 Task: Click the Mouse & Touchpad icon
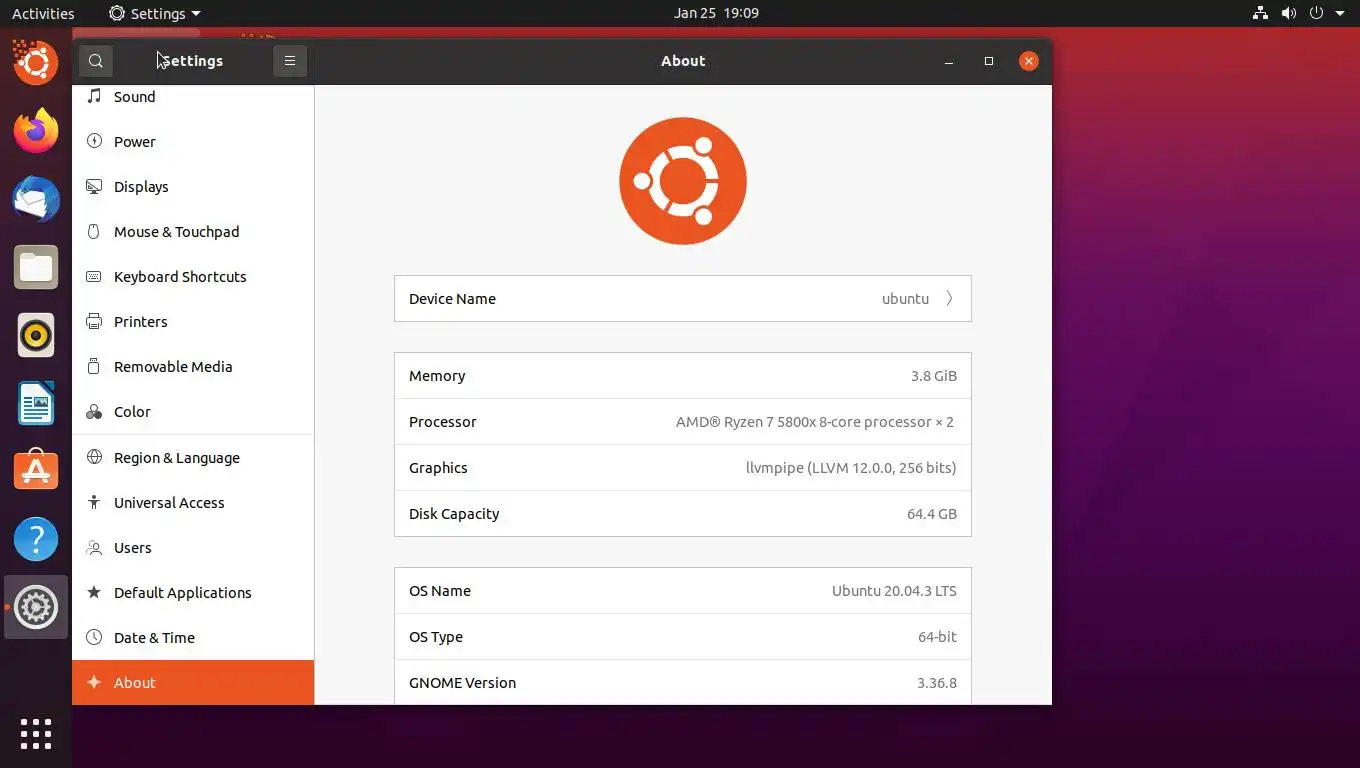click(x=94, y=231)
